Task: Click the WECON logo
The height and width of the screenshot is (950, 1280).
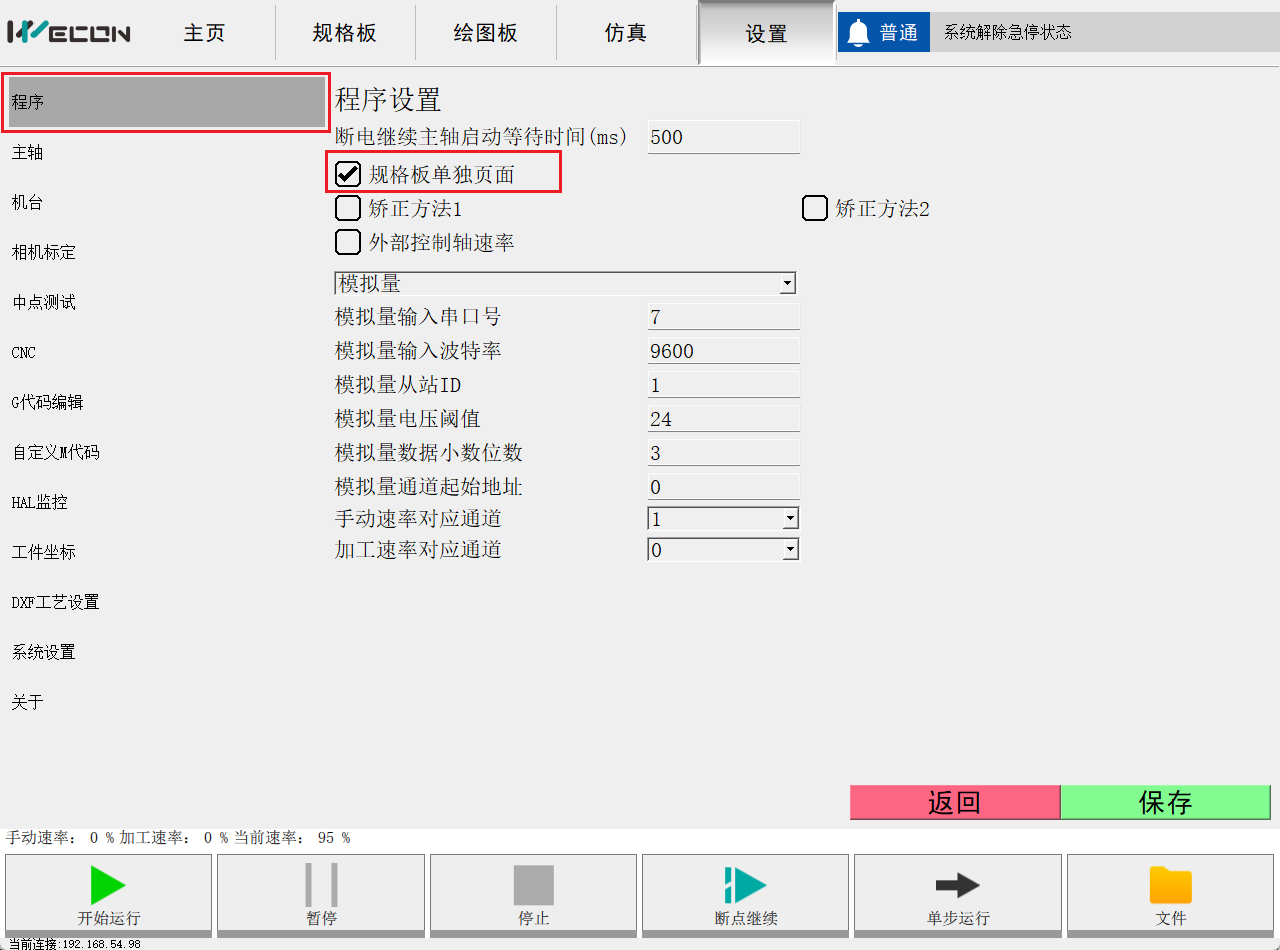Action: [69, 33]
